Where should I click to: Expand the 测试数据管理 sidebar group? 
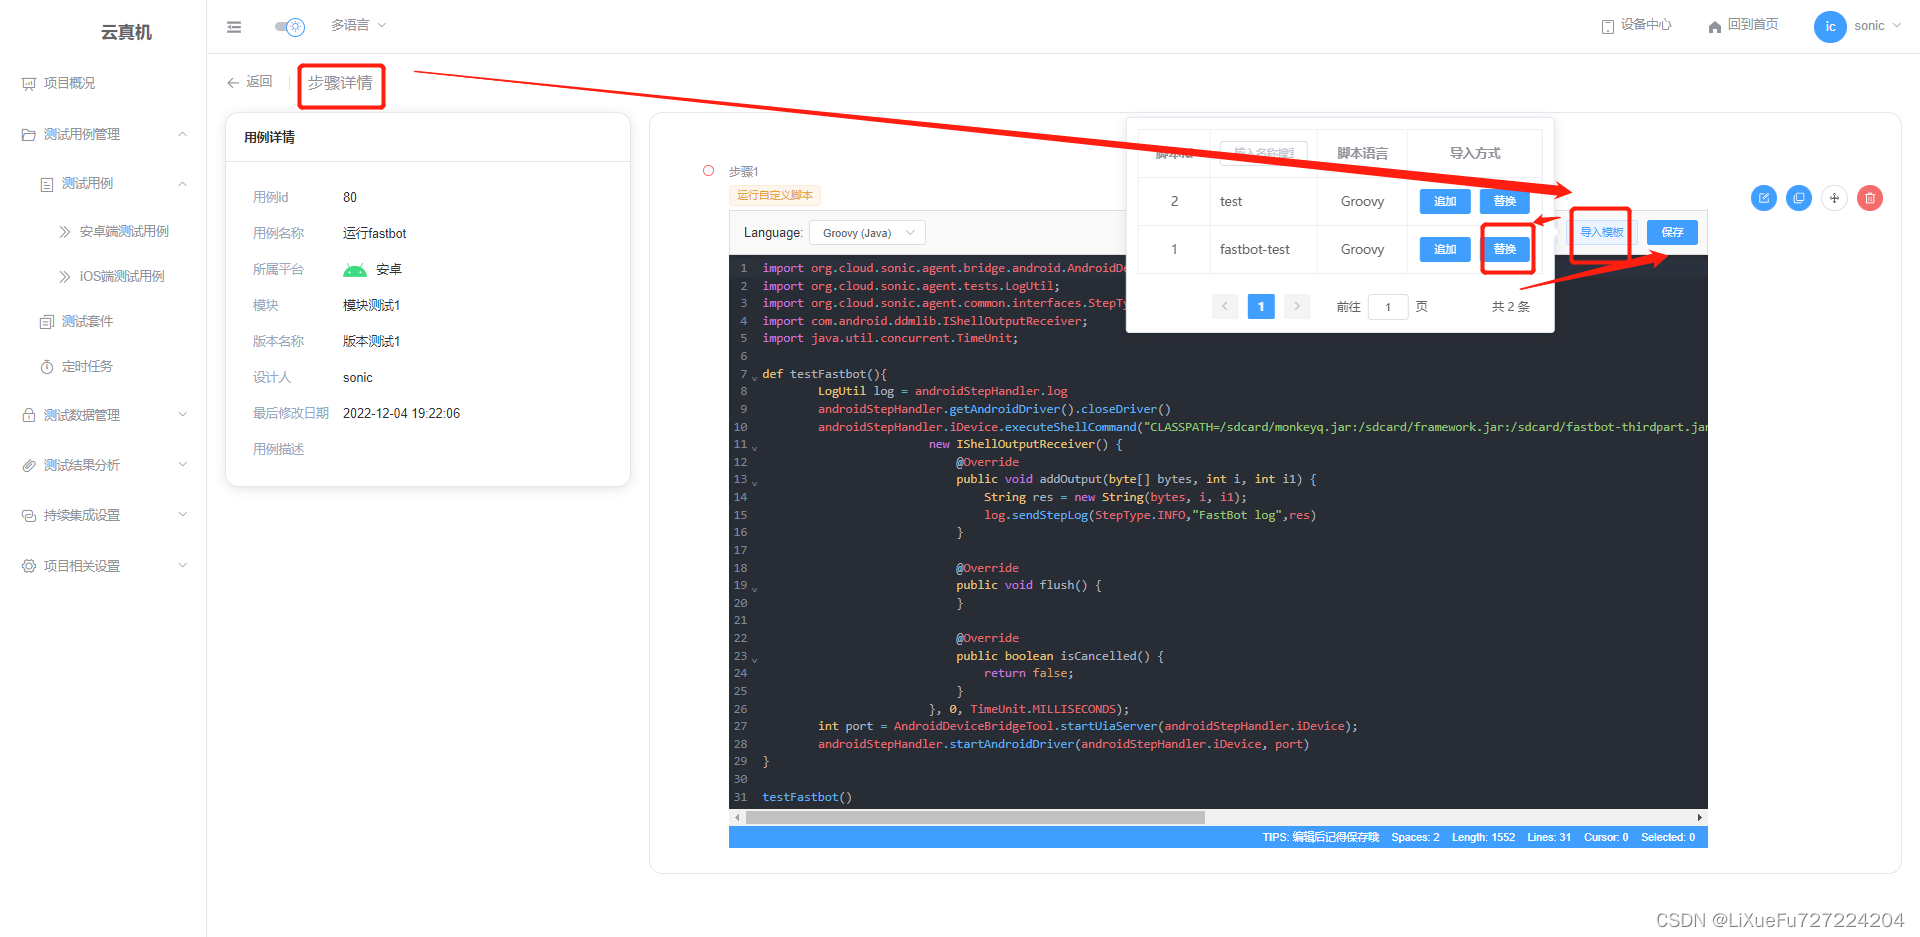[x=103, y=415]
